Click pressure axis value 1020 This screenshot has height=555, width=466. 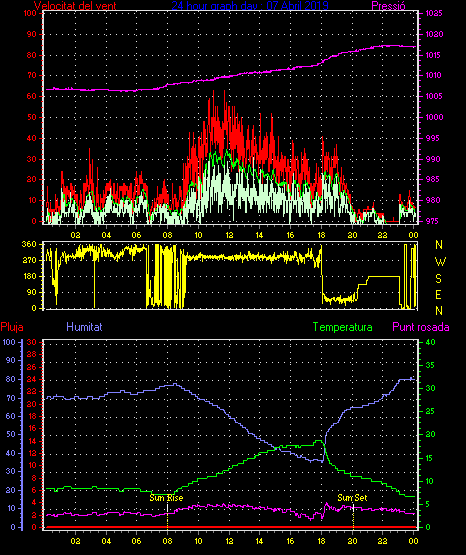434,34
